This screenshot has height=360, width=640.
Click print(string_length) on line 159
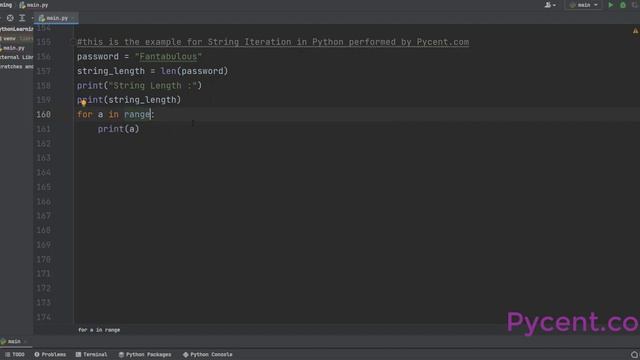pyautogui.click(x=129, y=100)
